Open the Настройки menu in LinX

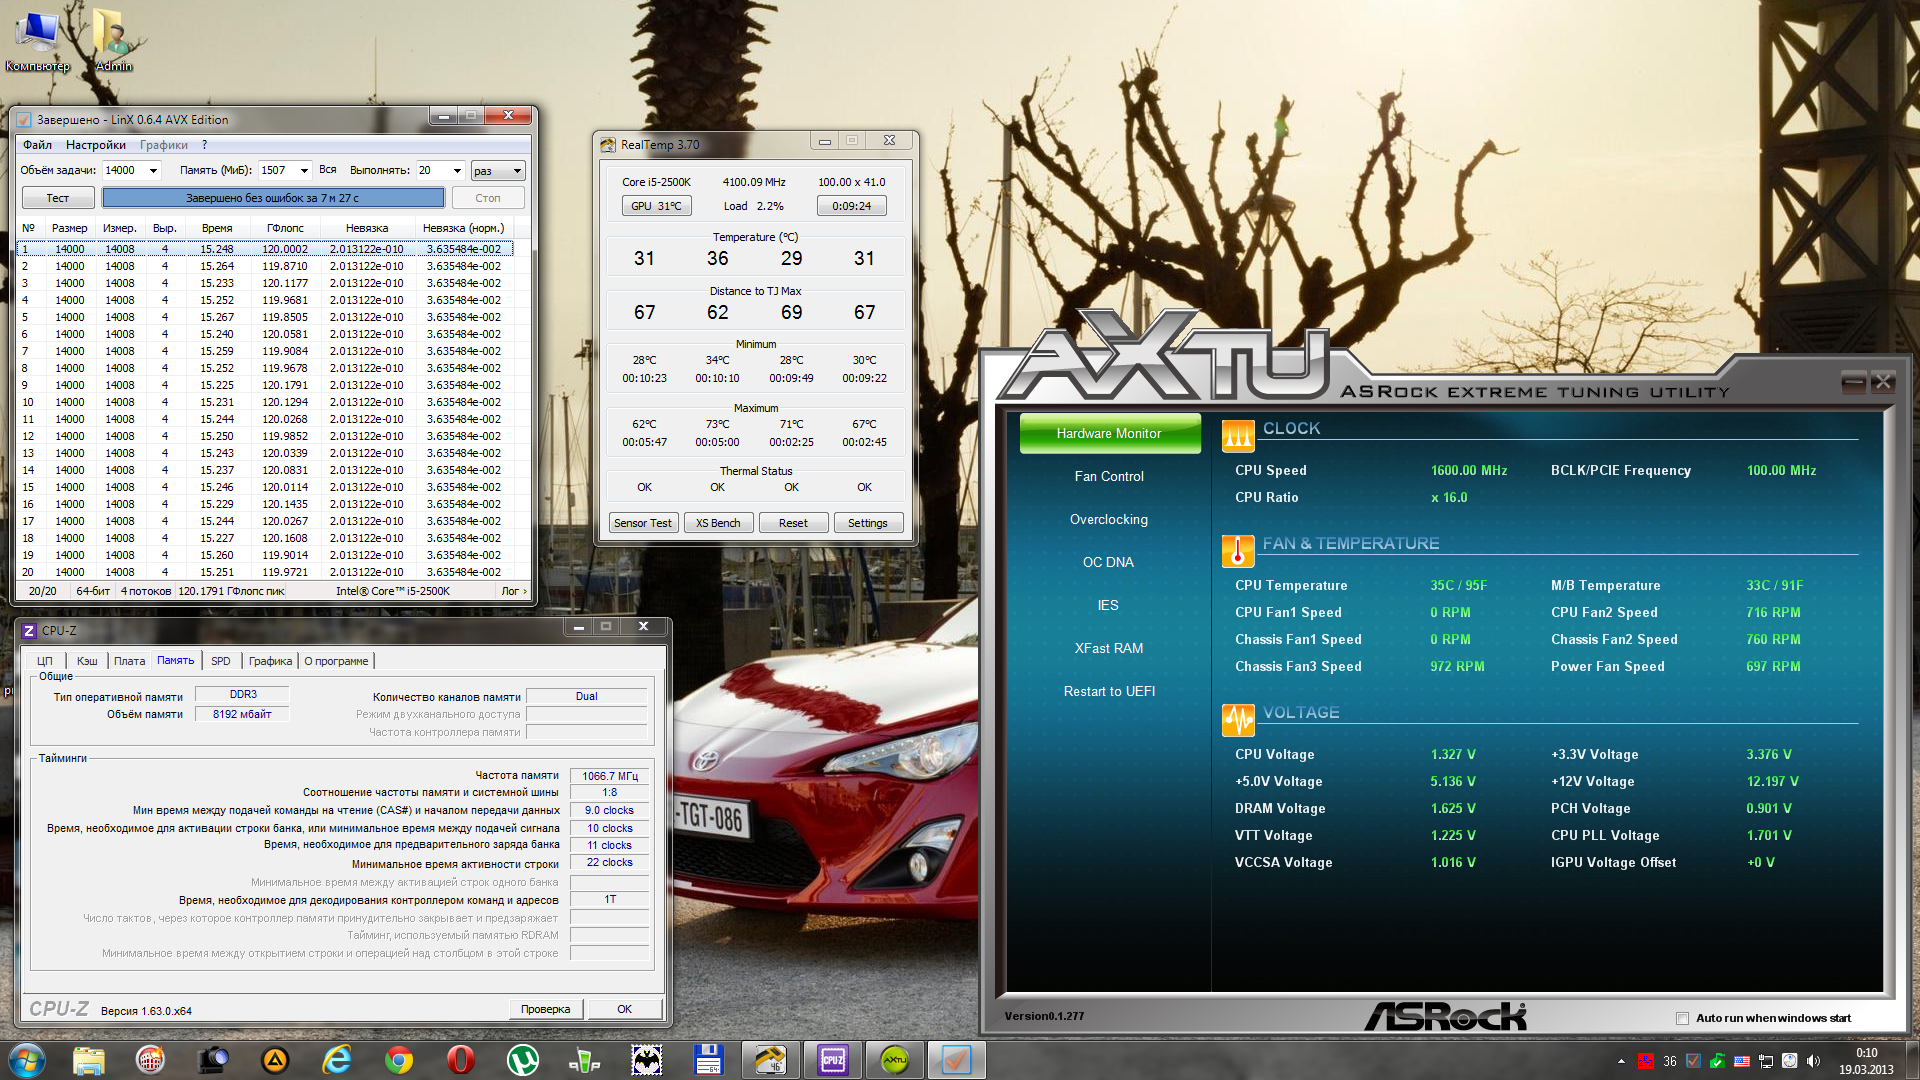(x=96, y=145)
